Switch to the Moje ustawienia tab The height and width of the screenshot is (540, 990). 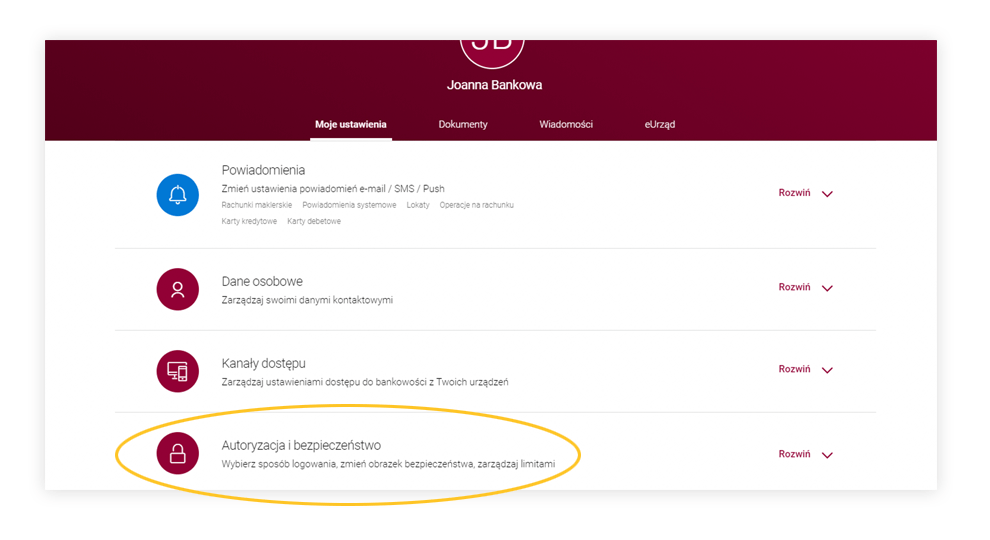[351, 125]
